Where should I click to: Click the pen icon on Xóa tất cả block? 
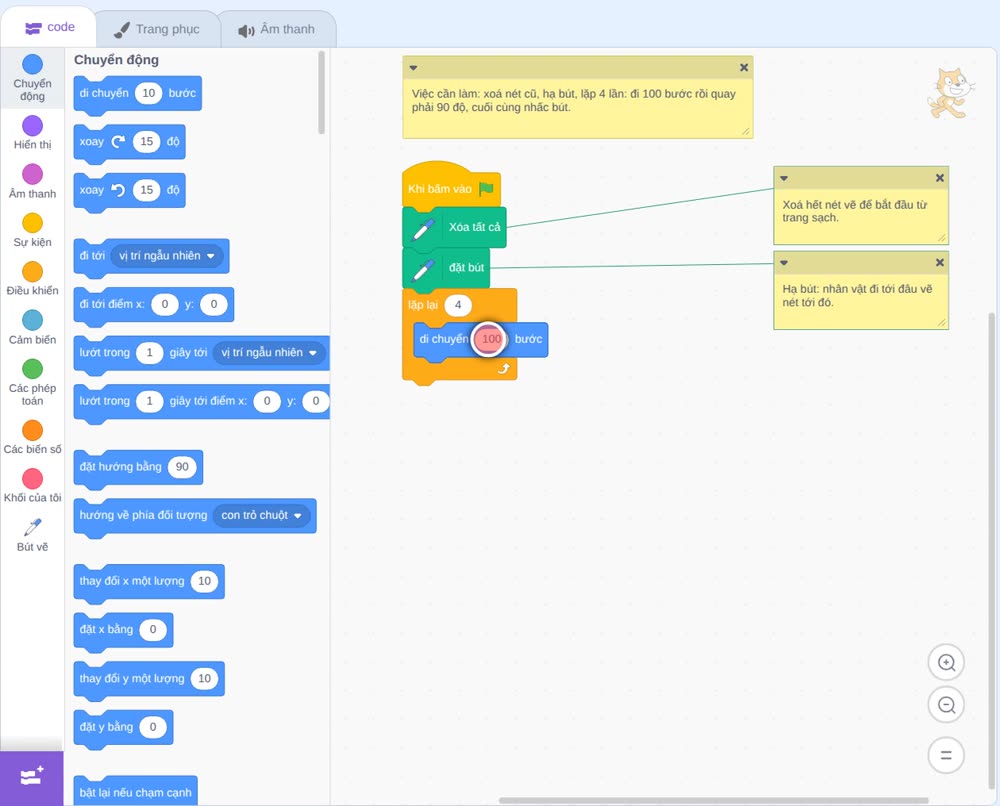423,228
